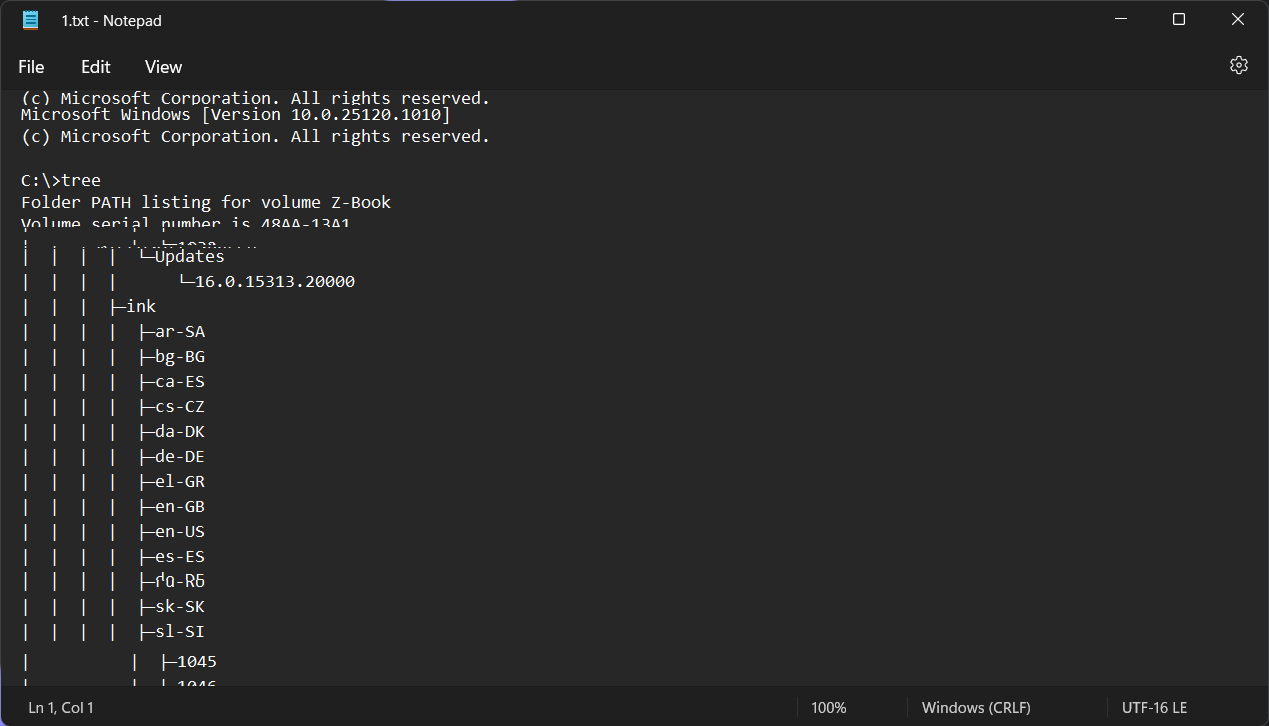Click the 'cs-CZ' entry
Image resolution: width=1269 pixels, height=726 pixels.
click(180, 407)
